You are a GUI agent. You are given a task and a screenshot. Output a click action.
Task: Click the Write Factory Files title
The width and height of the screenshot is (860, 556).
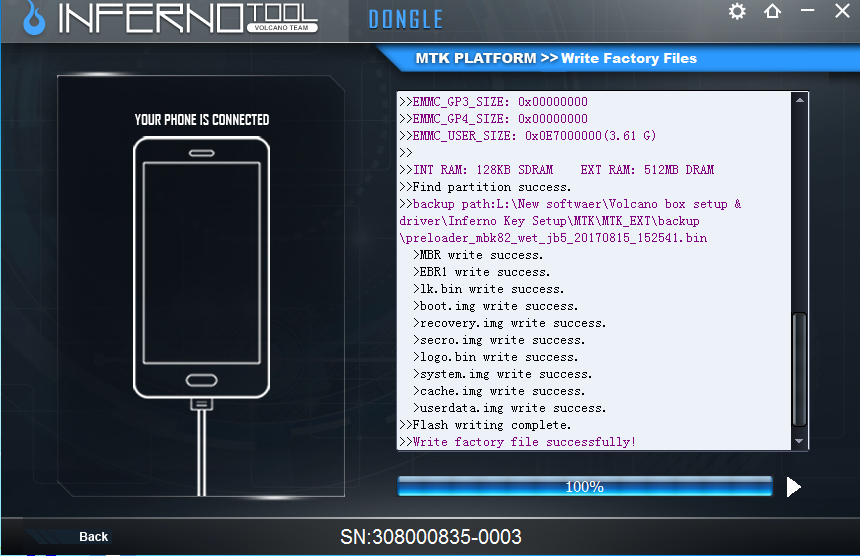pos(629,58)
